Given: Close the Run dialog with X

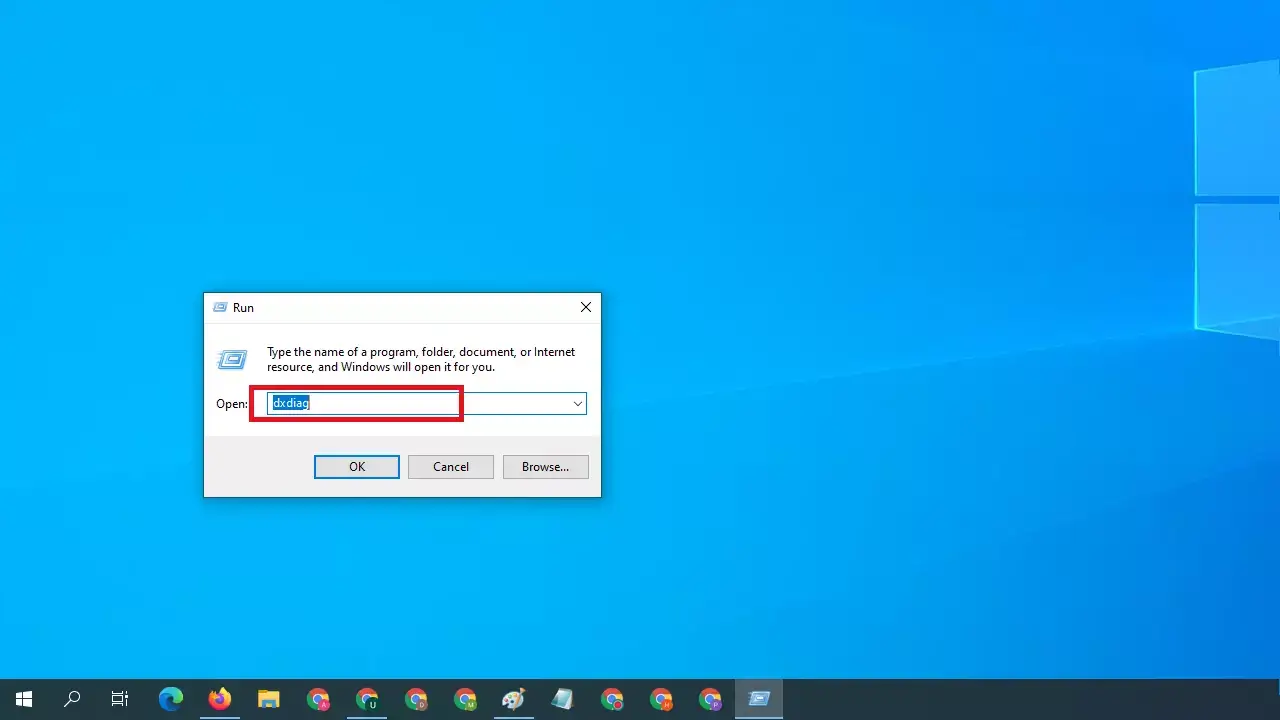Looking at the screenshot, I should 586,308.
